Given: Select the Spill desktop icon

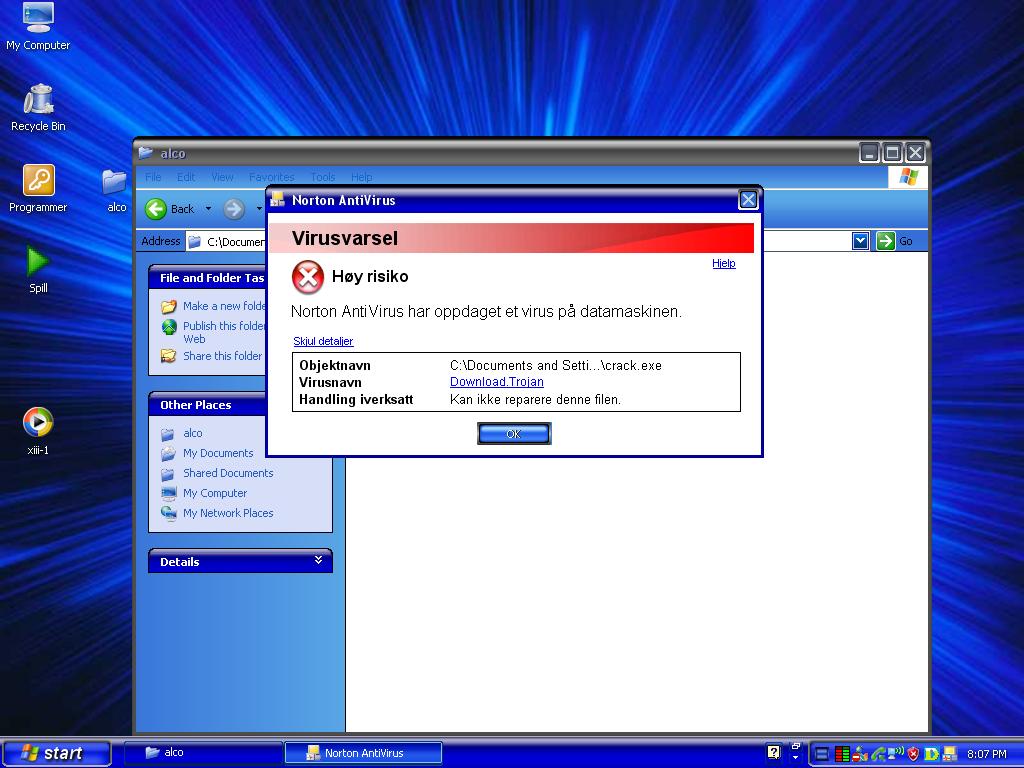Looking at the screenshot, I should 38,269.
